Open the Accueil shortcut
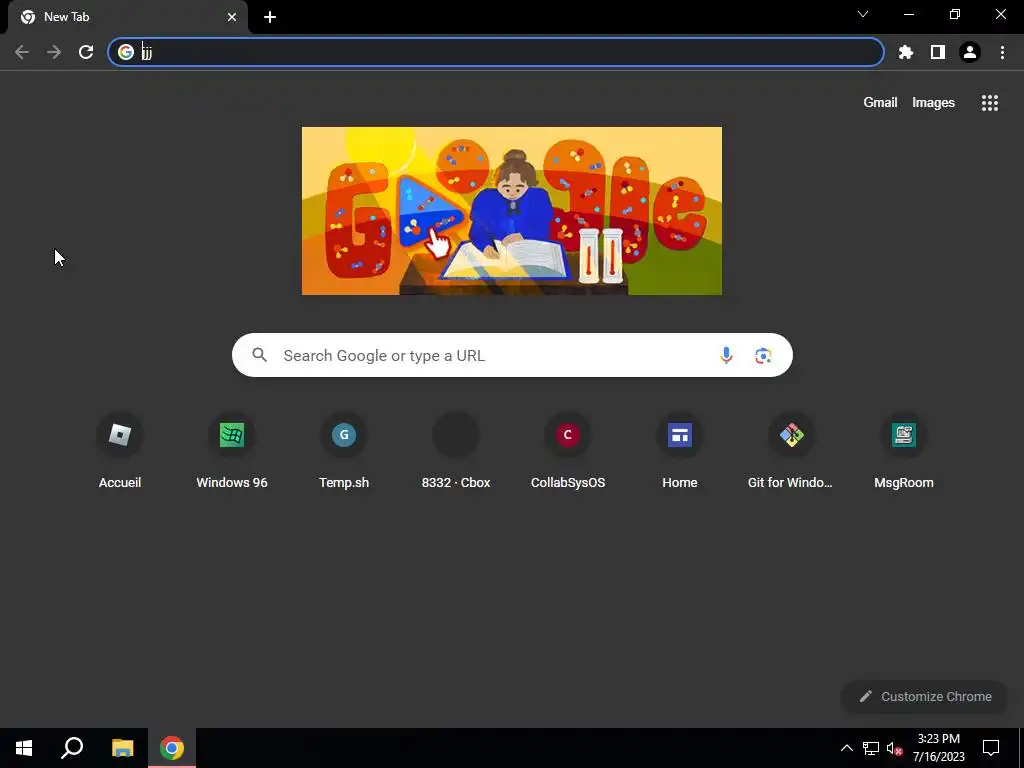The image size is (1024, 768). (120, 451)
